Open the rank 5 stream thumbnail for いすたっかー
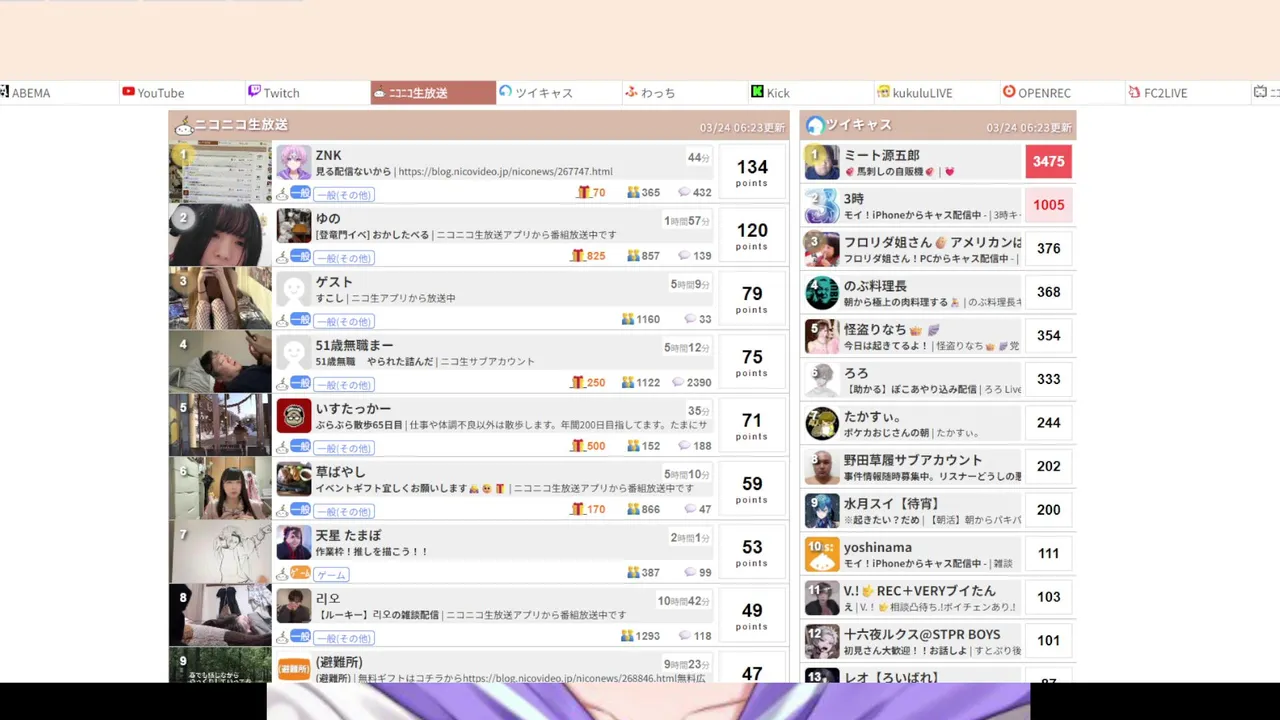 pyautogui.click(x=220, y=425)
